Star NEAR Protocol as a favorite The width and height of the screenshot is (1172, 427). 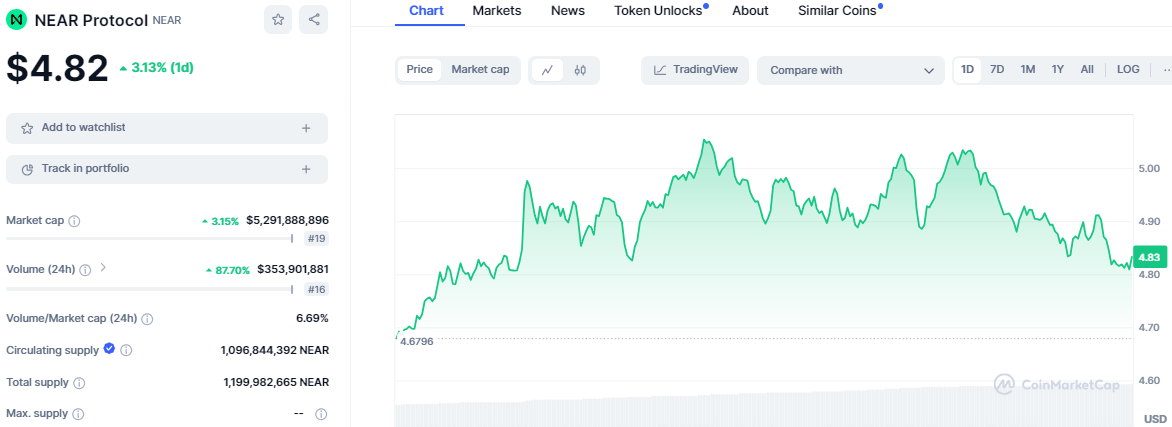point(278,19)
